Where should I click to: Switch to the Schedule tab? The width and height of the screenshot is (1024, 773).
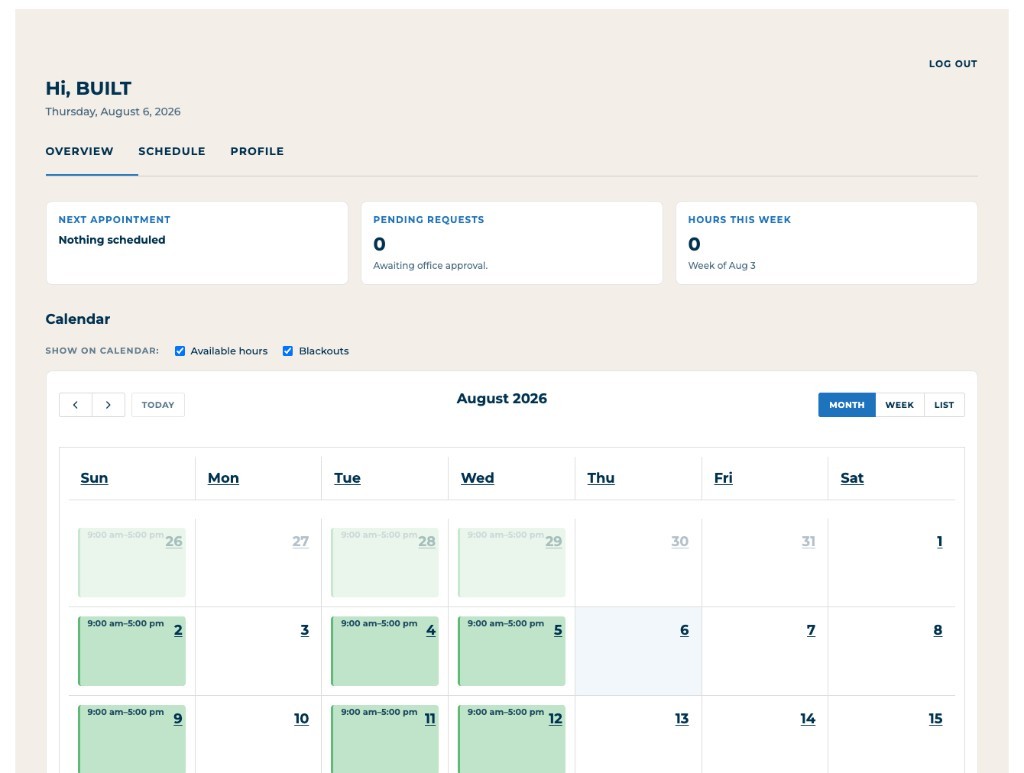tap(172, 151)
